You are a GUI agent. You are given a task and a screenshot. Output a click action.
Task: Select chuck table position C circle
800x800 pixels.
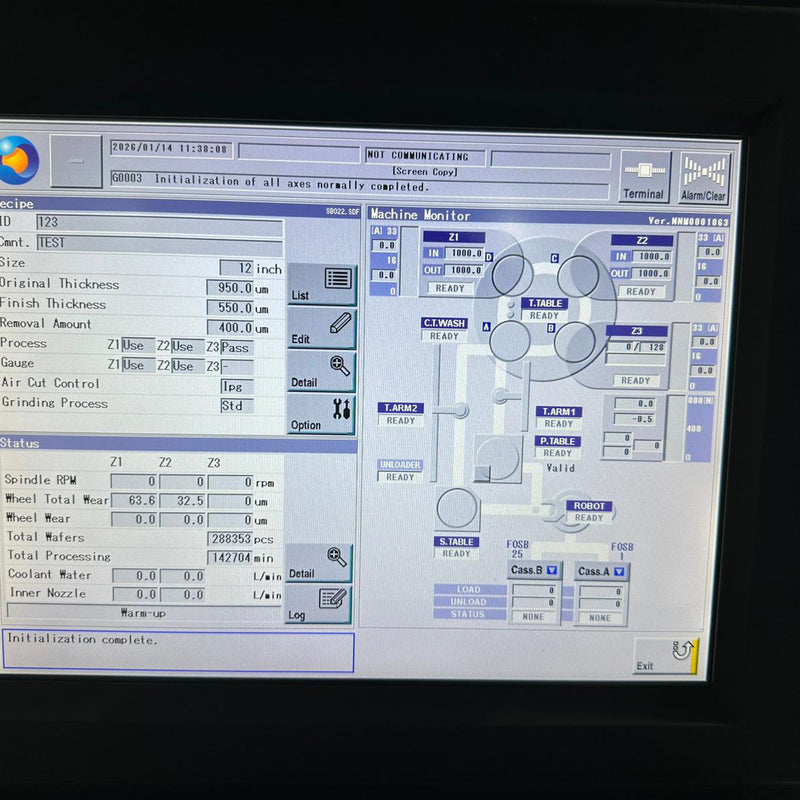coord(578,276)
